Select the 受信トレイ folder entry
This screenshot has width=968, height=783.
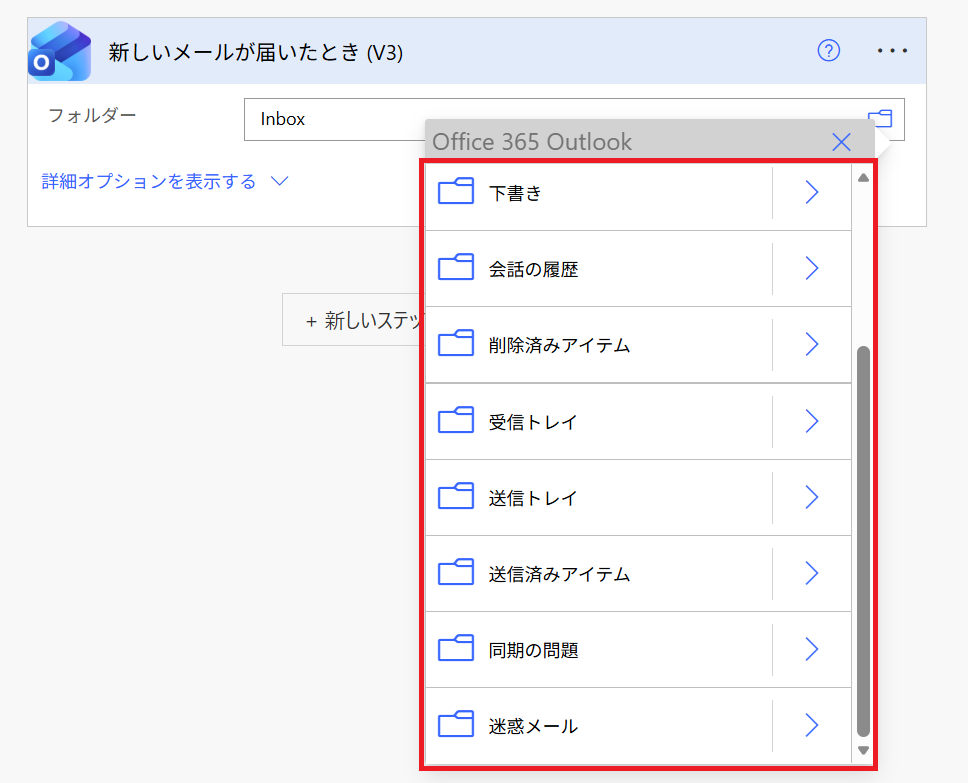(600, 420)
